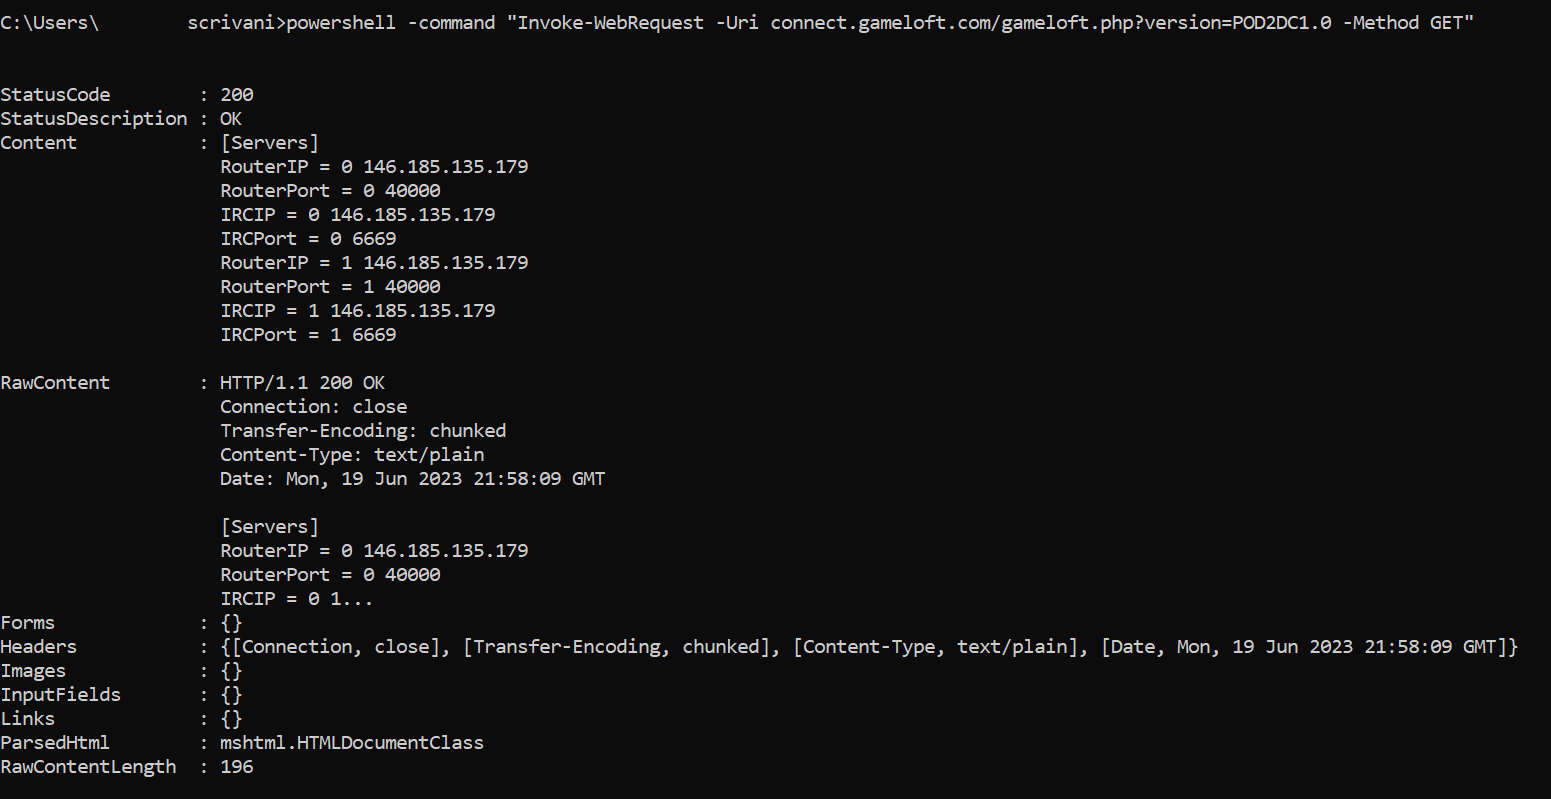Click the RawContentLength value 196

(237, 767)
